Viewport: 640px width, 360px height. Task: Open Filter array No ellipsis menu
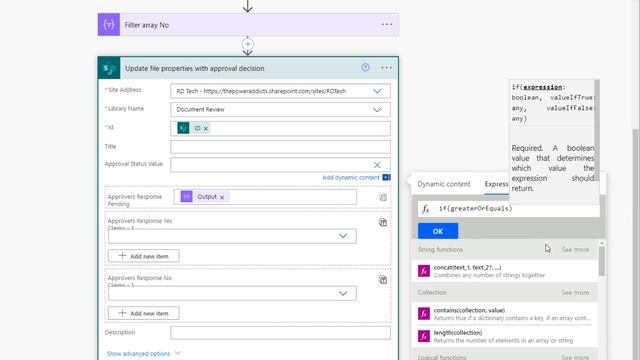click(x=387, y=24)
